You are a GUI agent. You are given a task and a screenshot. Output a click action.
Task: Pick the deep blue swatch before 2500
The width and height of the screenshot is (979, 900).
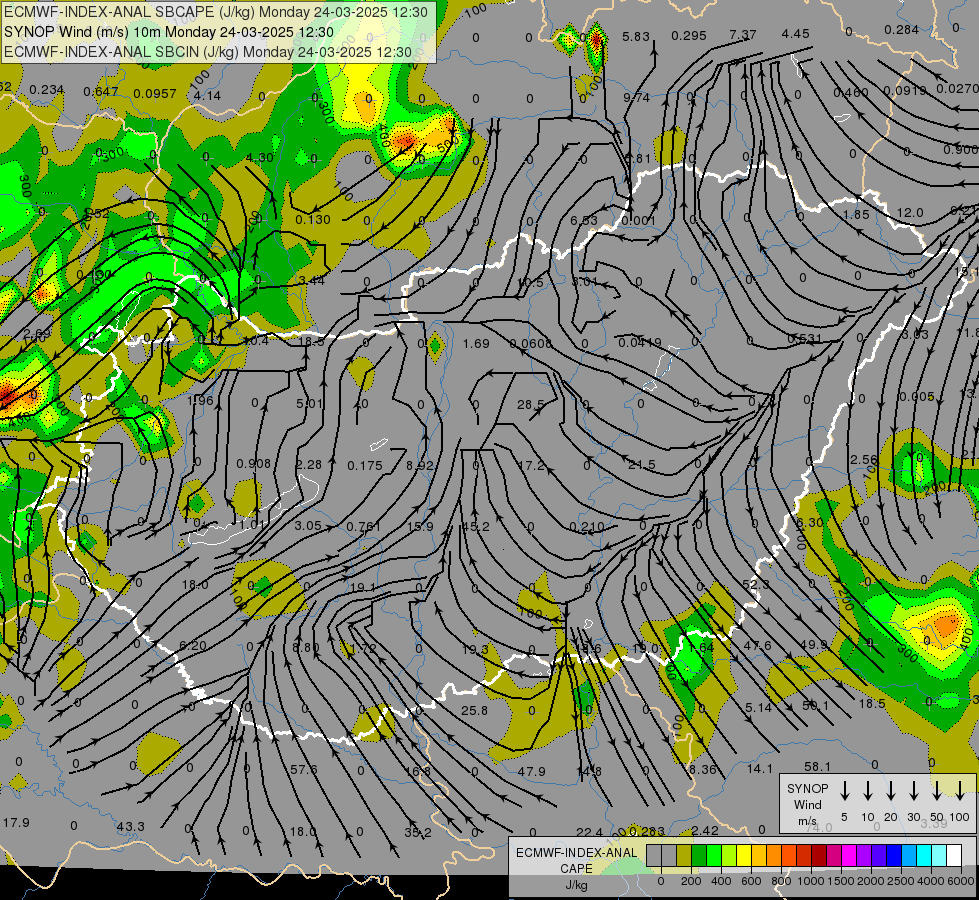tap(893, 856)
